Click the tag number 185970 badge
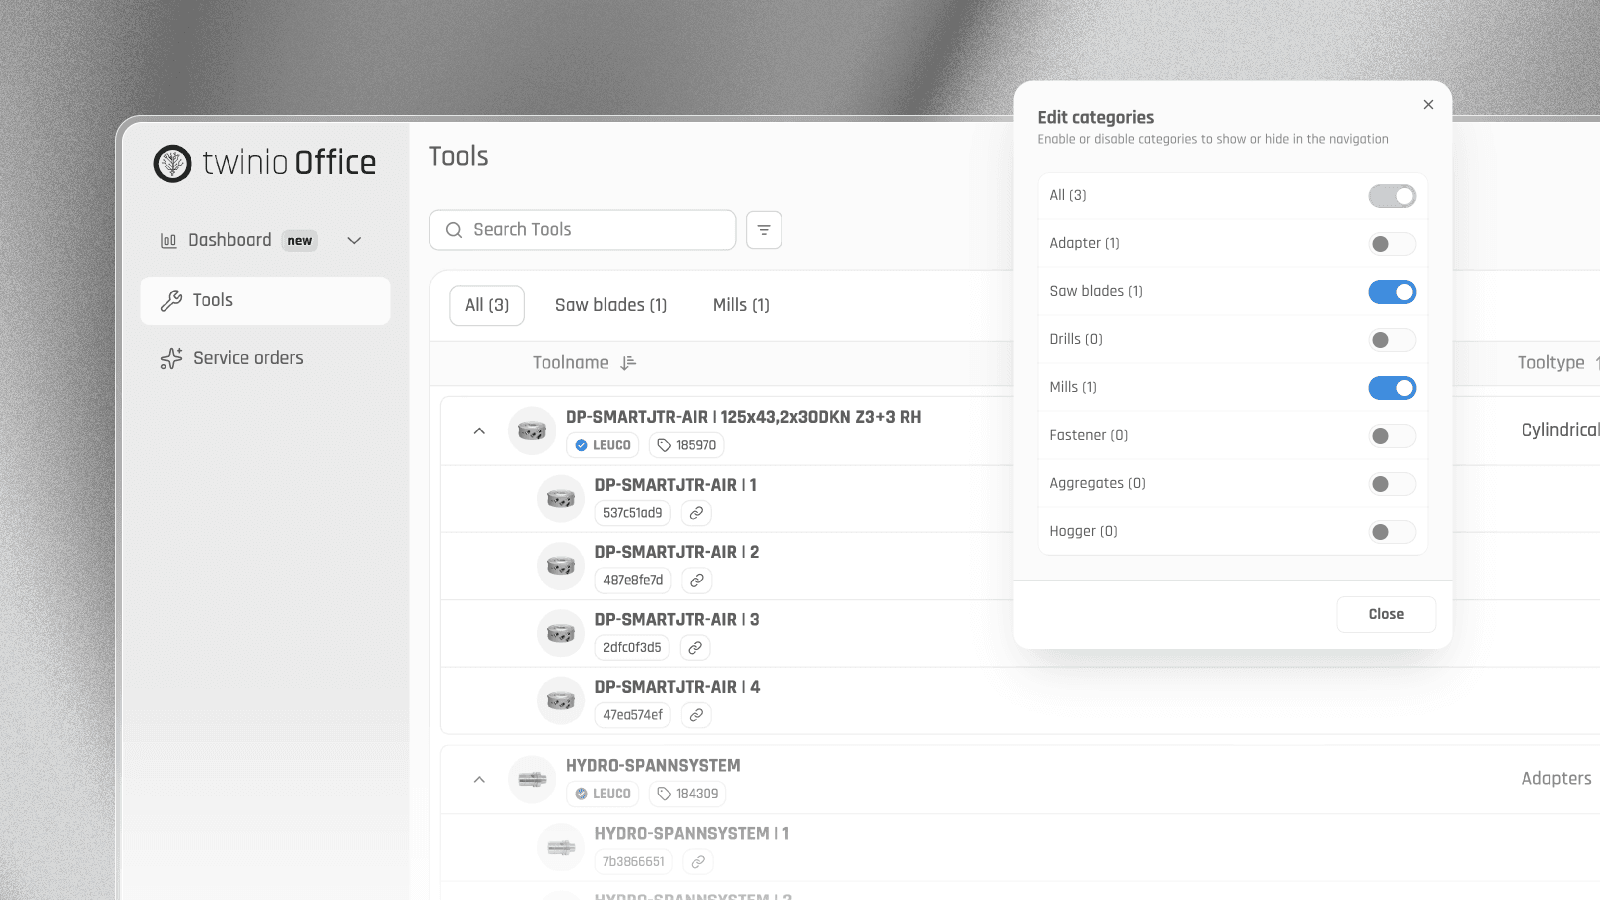 687,445
